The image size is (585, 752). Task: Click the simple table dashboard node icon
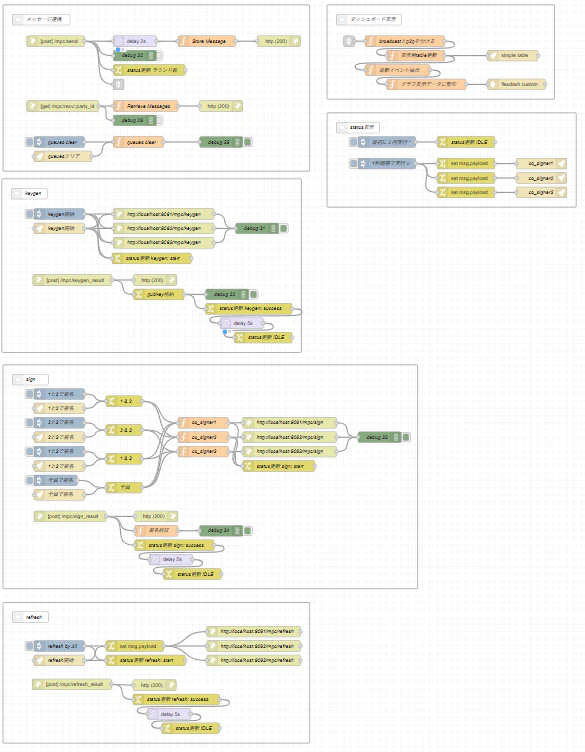tap(492, 56)
